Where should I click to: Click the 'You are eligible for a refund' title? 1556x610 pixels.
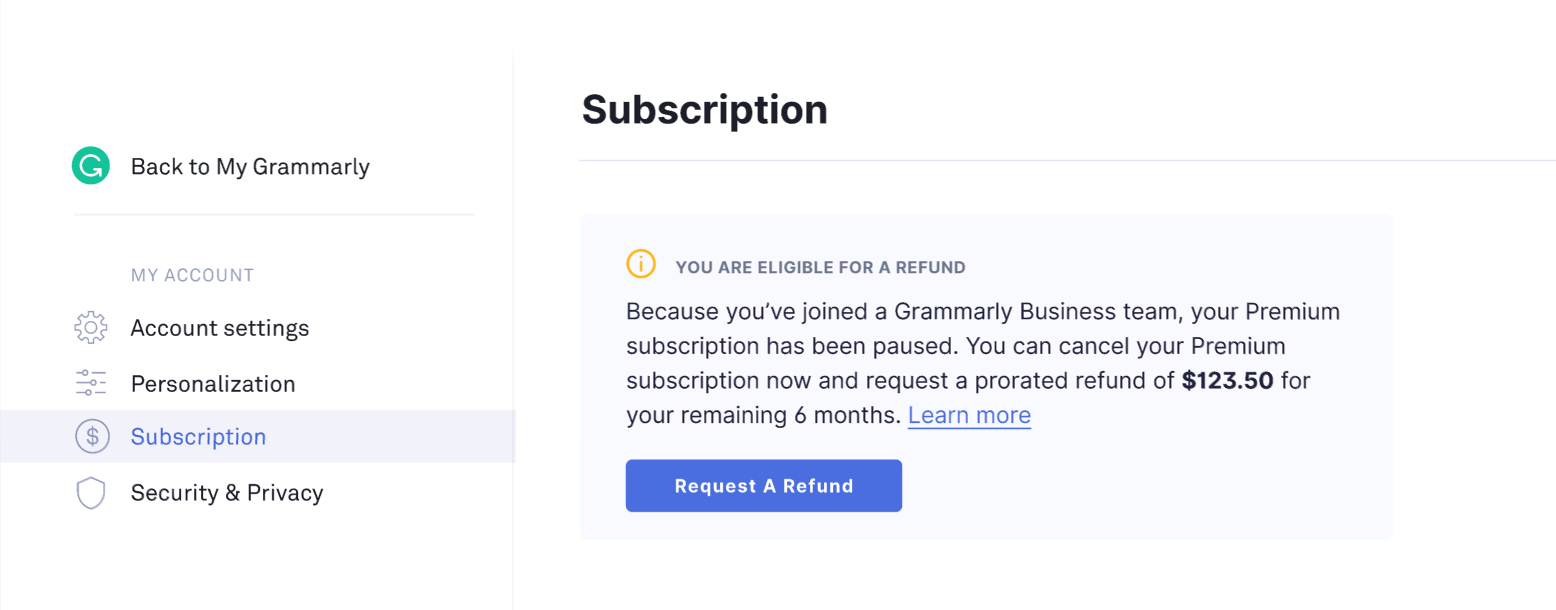pos(820,268)
